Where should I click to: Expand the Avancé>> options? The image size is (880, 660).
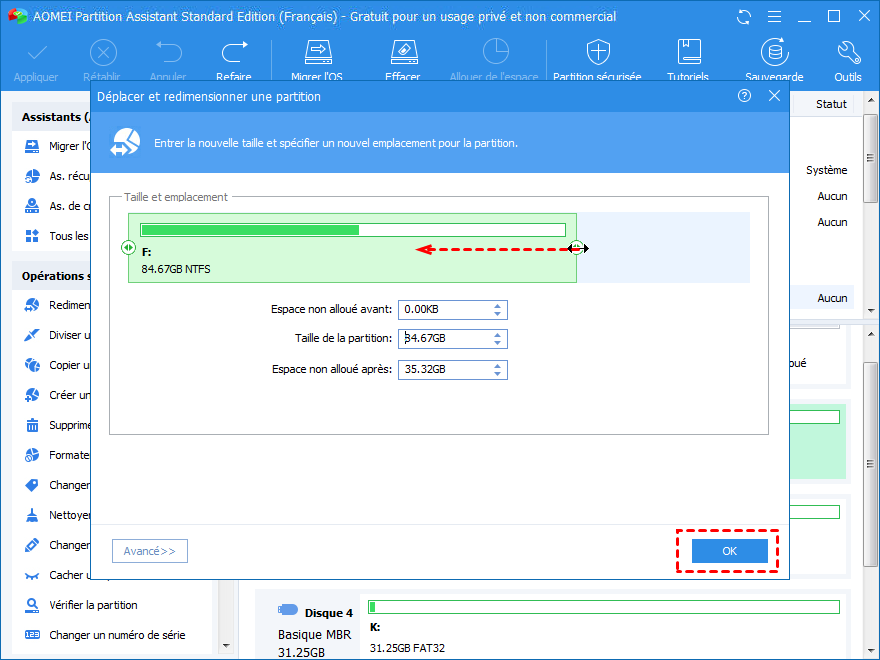(x=150, y=551)
